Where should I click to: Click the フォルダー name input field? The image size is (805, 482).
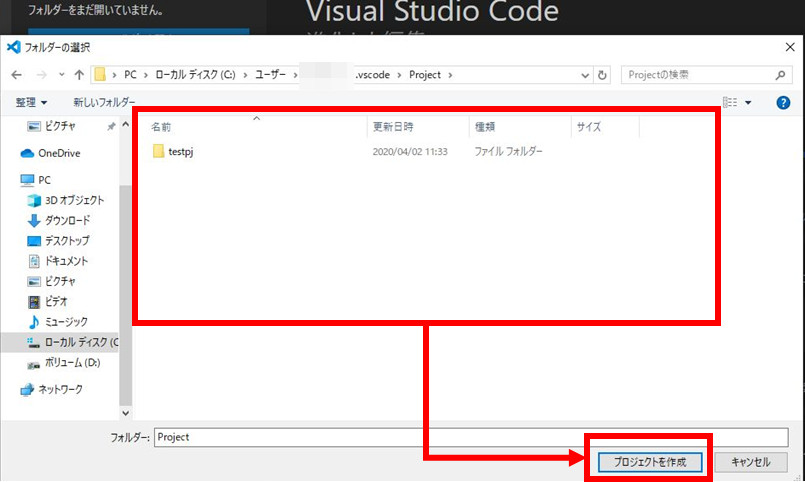(x=470, y=437)
